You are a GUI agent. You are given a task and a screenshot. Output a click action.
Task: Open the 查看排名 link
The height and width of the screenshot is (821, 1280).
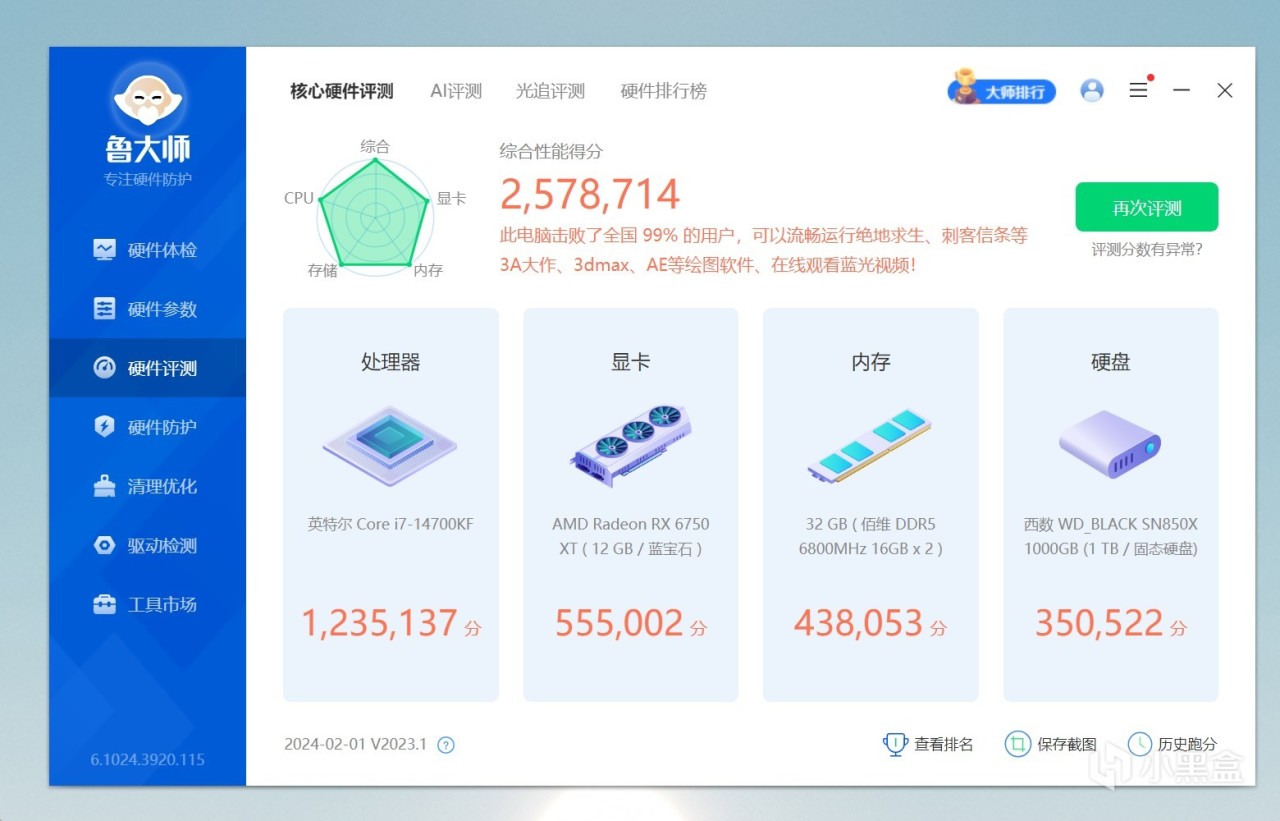[x=943, y=745]
